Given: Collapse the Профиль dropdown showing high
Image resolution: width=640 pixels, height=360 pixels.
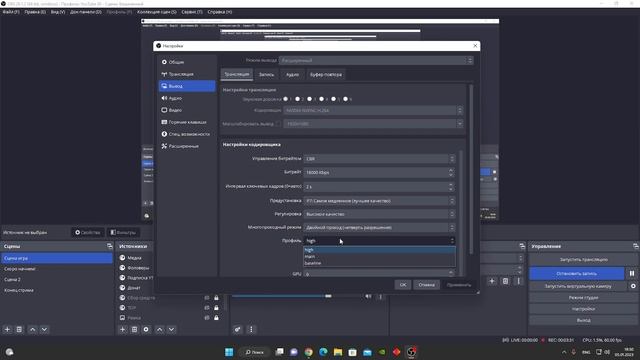Looking at the screenshot, I should pos(379,241).
